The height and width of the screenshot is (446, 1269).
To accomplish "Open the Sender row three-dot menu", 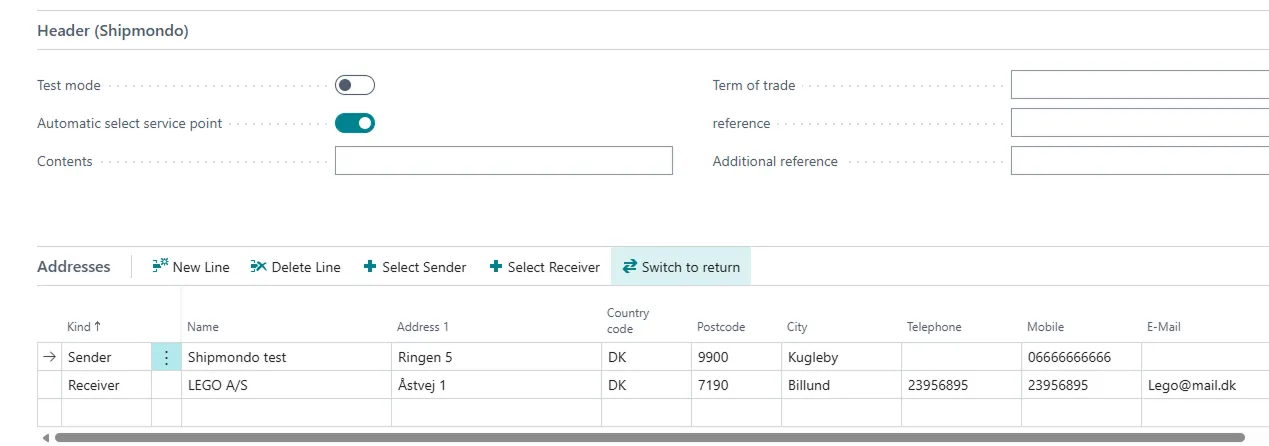I will [166, 358].
